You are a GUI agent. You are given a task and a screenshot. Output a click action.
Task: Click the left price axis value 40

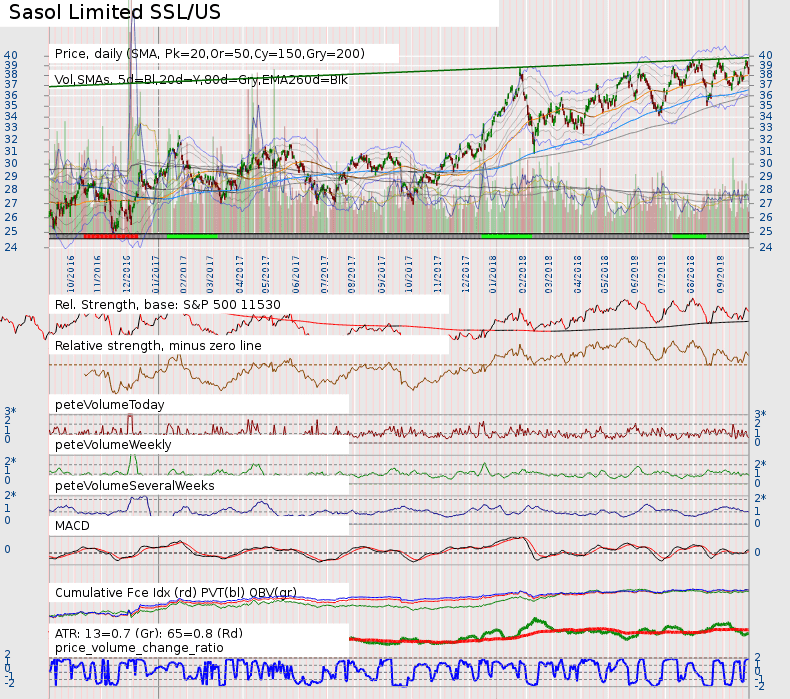[x=11, y=55]
